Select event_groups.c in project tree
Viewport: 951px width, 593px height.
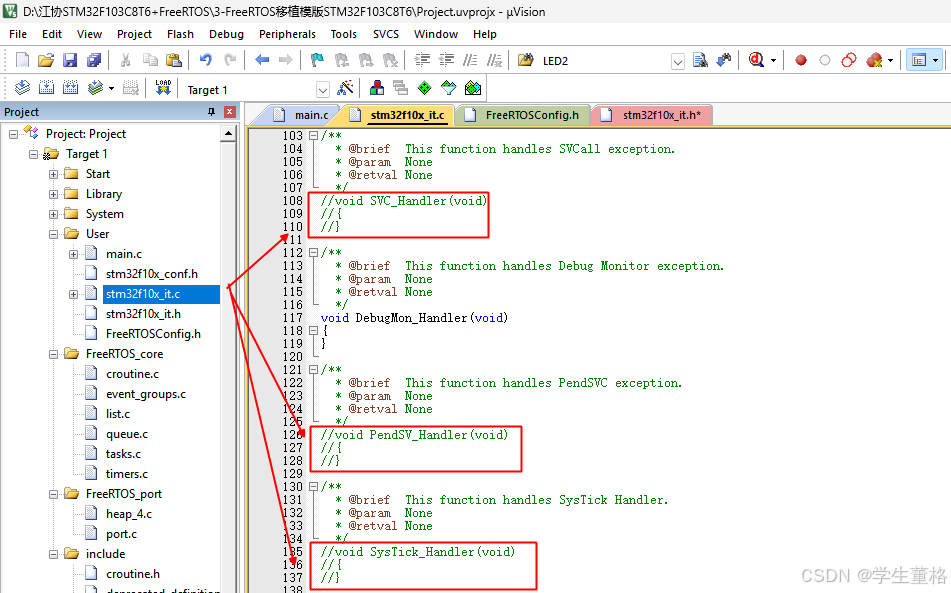[146, 394]
